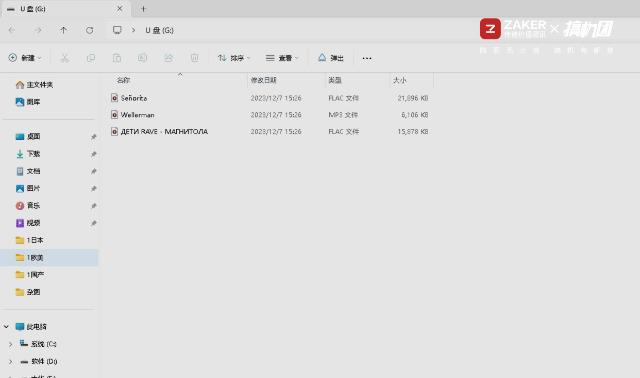The height and width of the screenshot is (378, 640).
Task: Expand the 软件 (D:) drive node
Action: pos(11,361)
